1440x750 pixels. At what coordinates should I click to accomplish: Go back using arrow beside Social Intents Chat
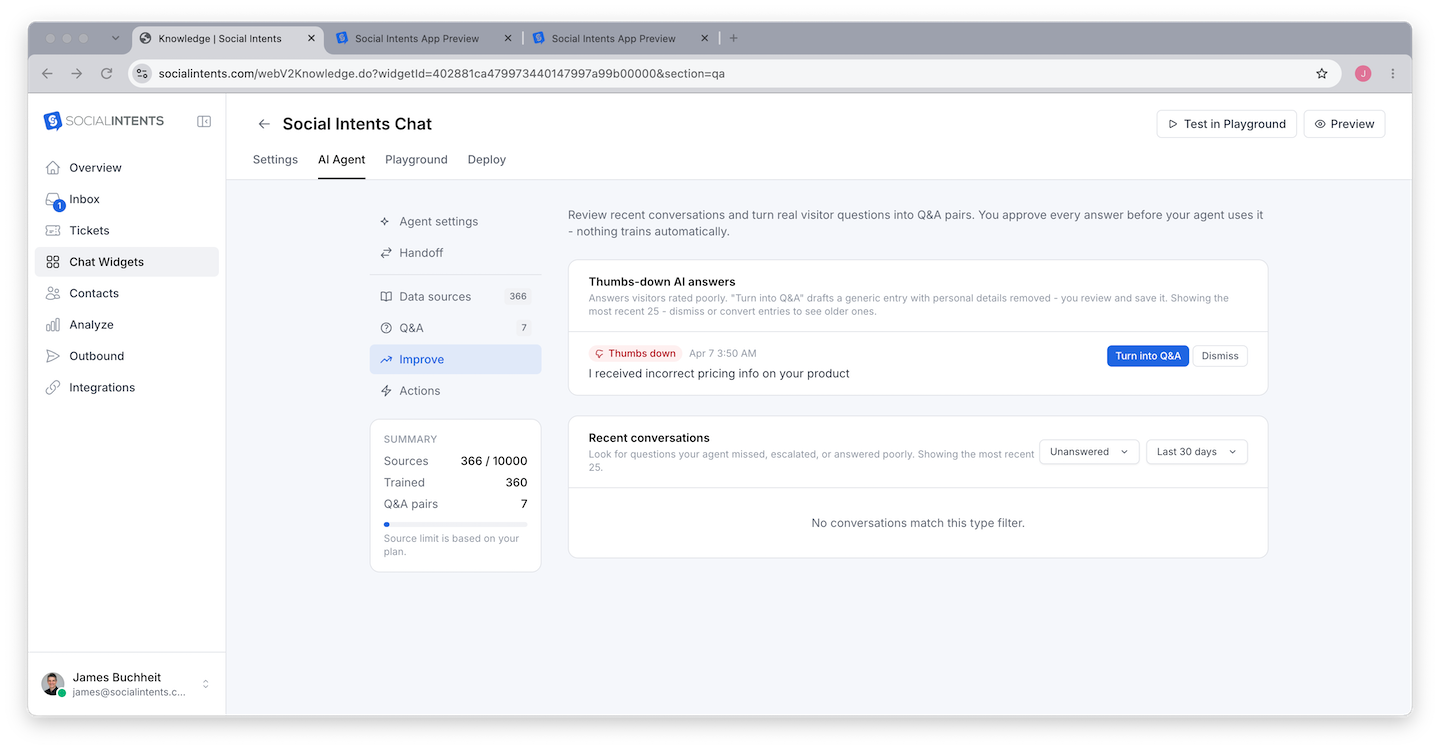(x=264, y=124)
